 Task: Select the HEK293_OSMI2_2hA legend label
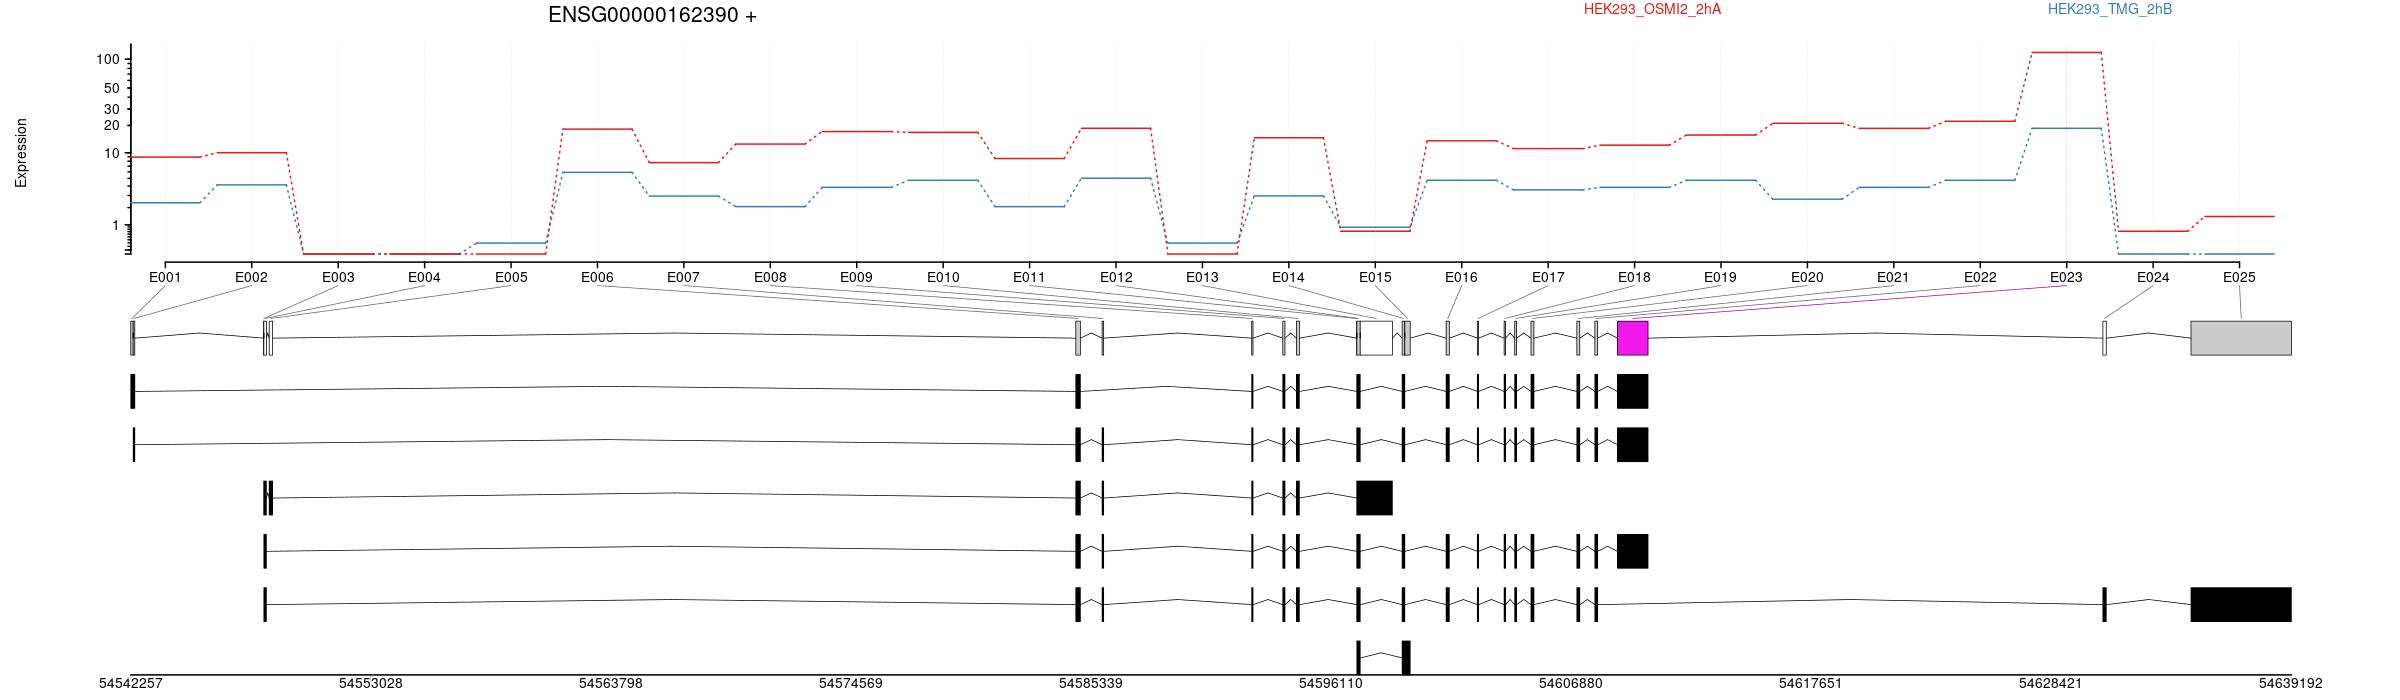(1652, 9)
